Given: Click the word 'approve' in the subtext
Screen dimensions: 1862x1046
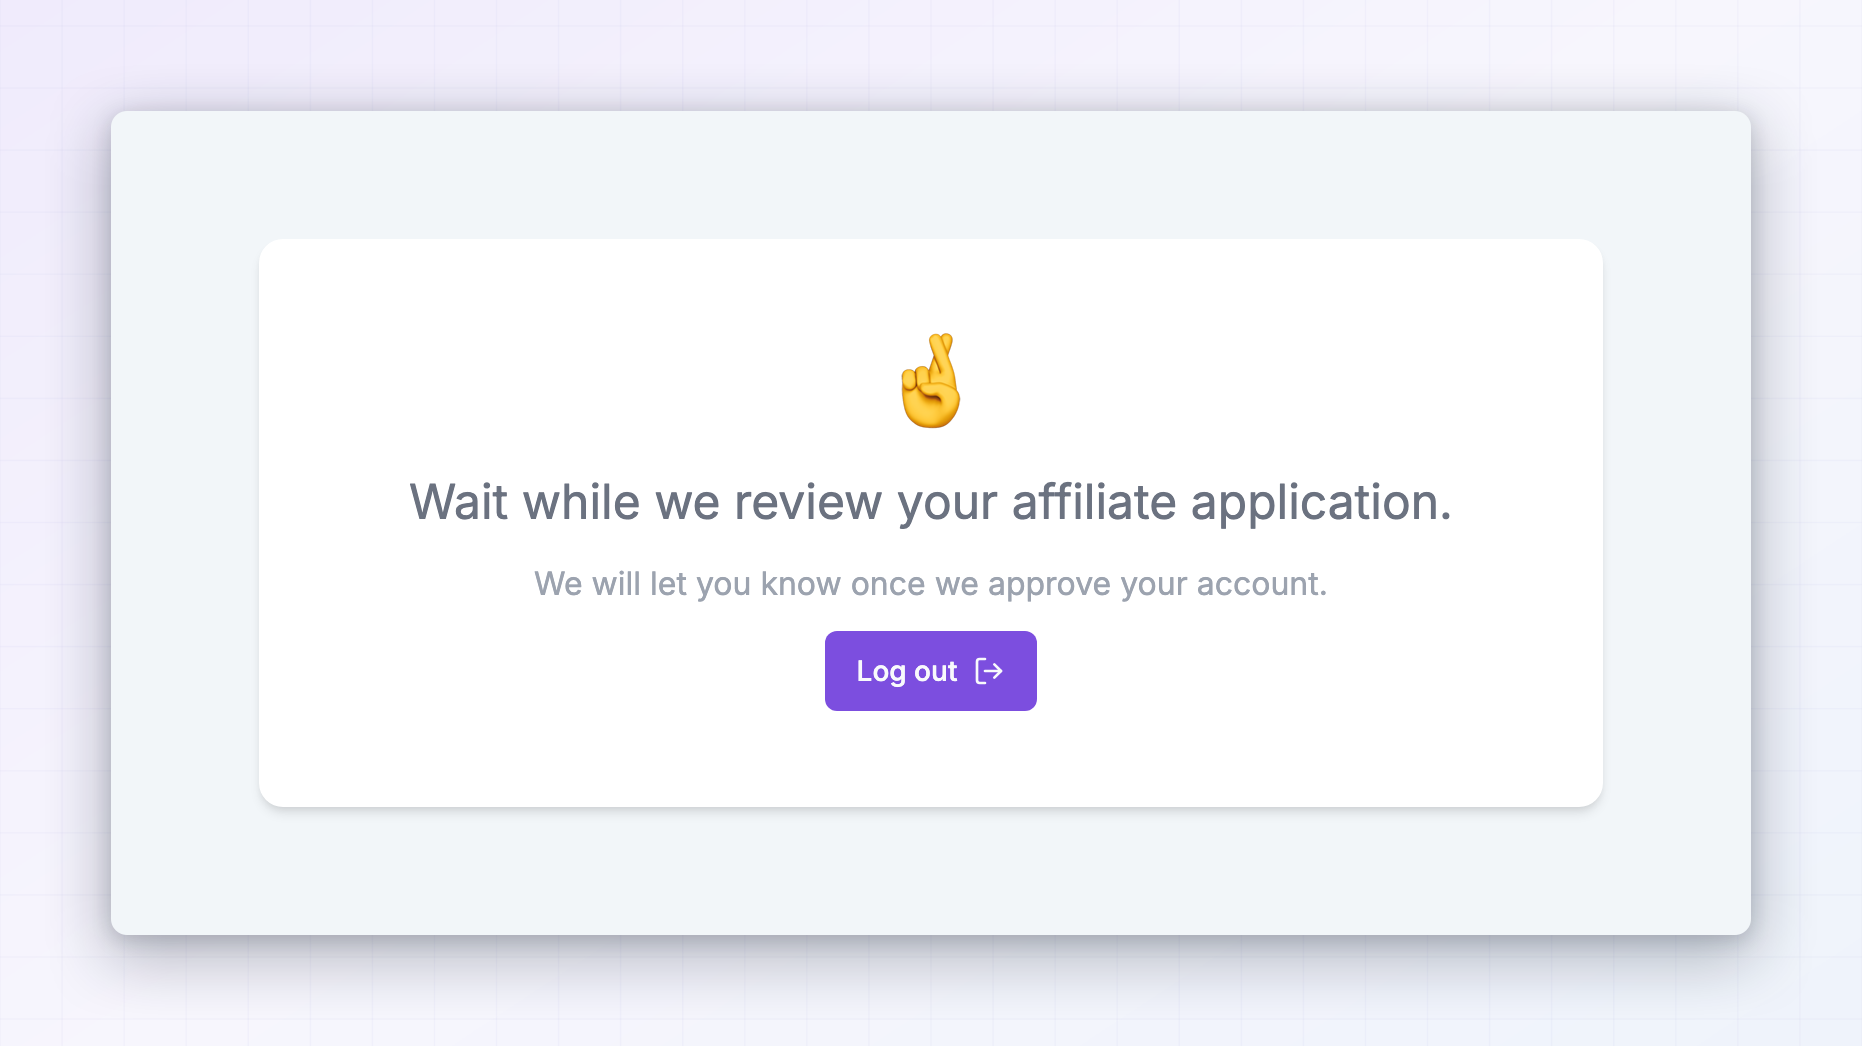Looking at the screenshot, I should click(x=1049, y=586).
